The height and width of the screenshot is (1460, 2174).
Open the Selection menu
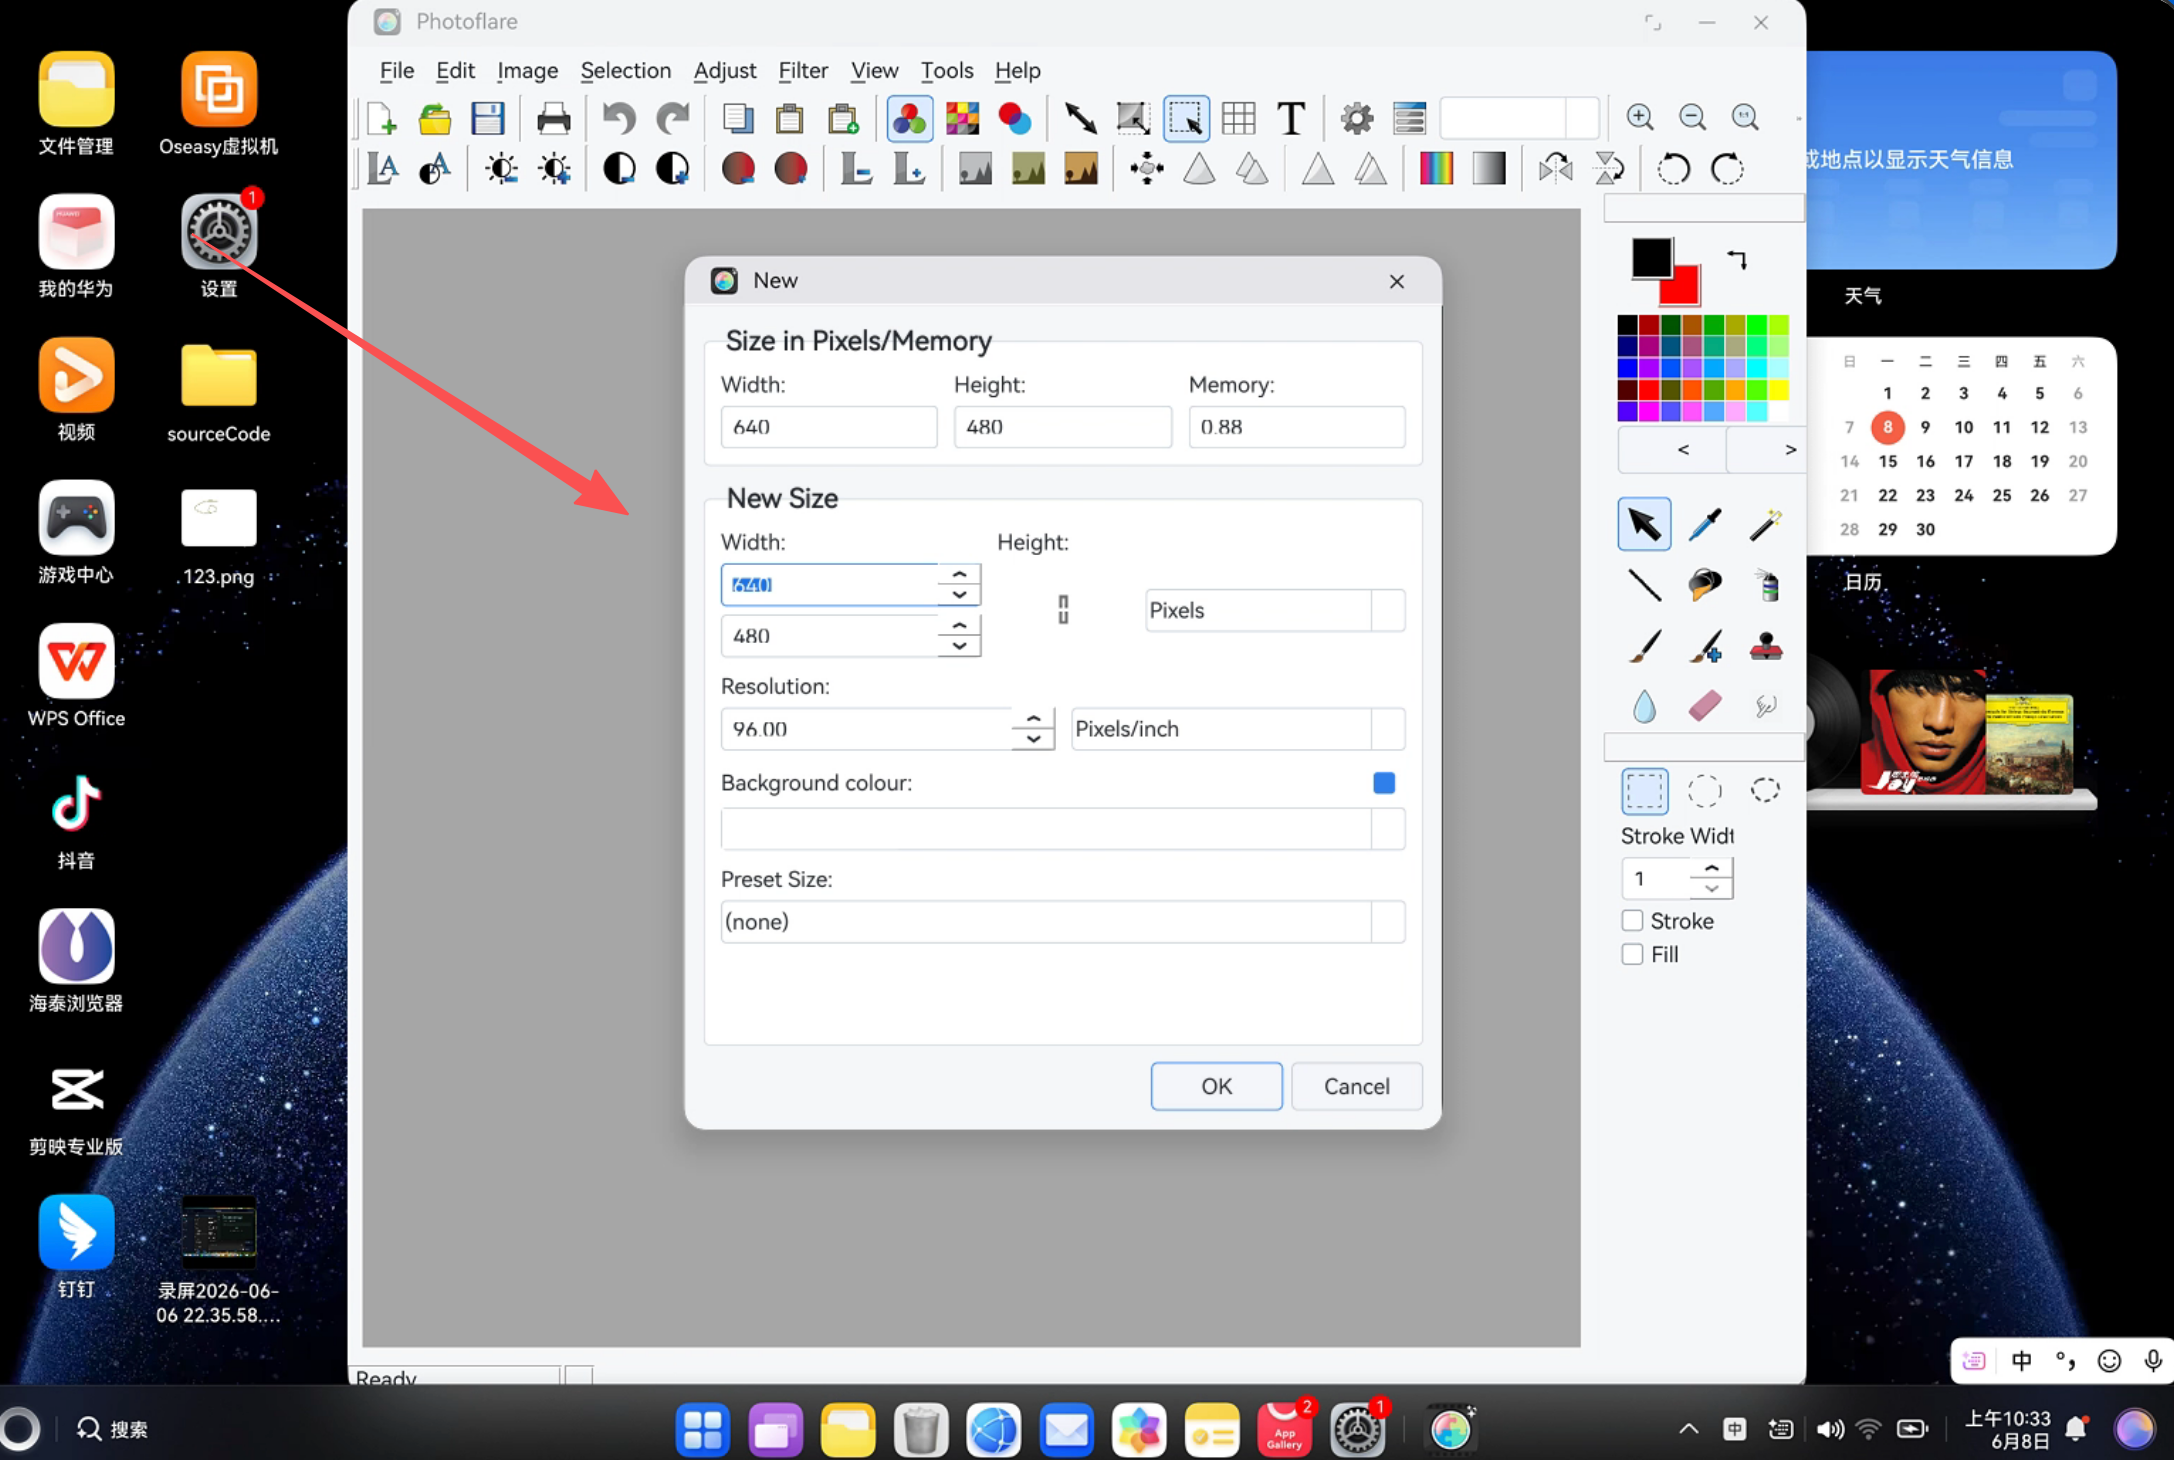click(626, 70)
